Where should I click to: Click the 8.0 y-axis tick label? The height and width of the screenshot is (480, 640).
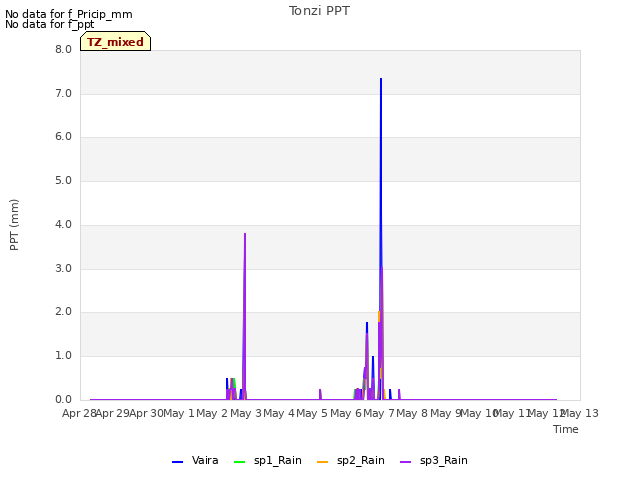(x=63, y=50)
